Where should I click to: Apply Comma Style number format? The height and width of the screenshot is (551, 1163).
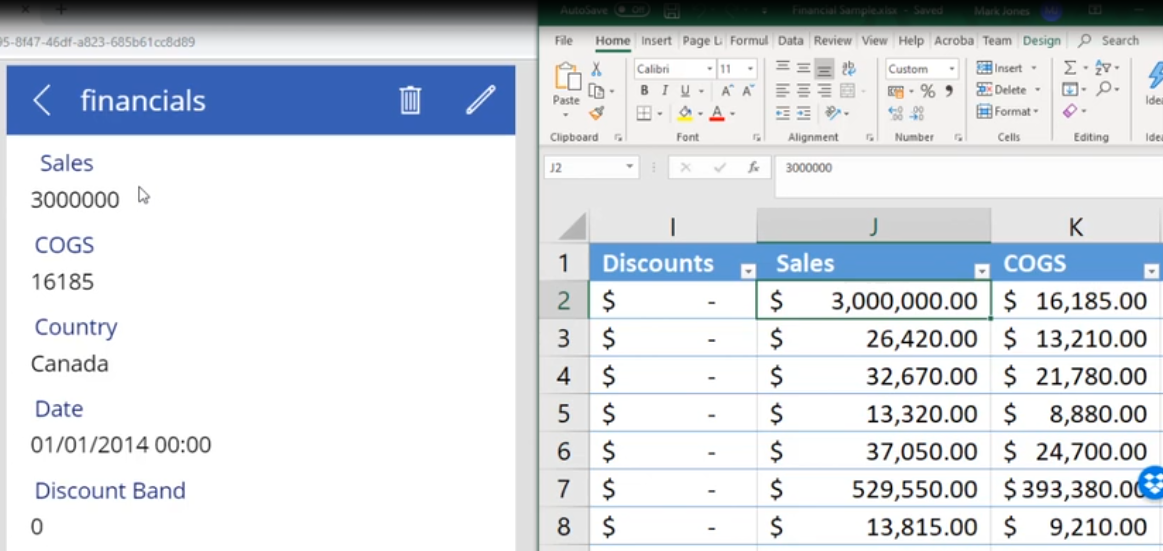[949, 90]
